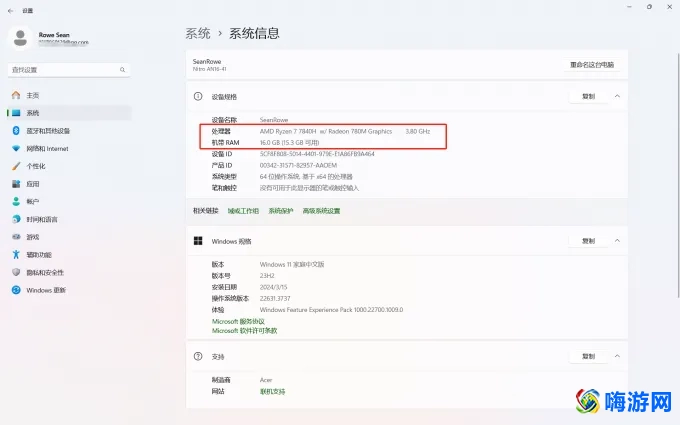Click 复制 button for Windows 规格

tap(588, 241)
